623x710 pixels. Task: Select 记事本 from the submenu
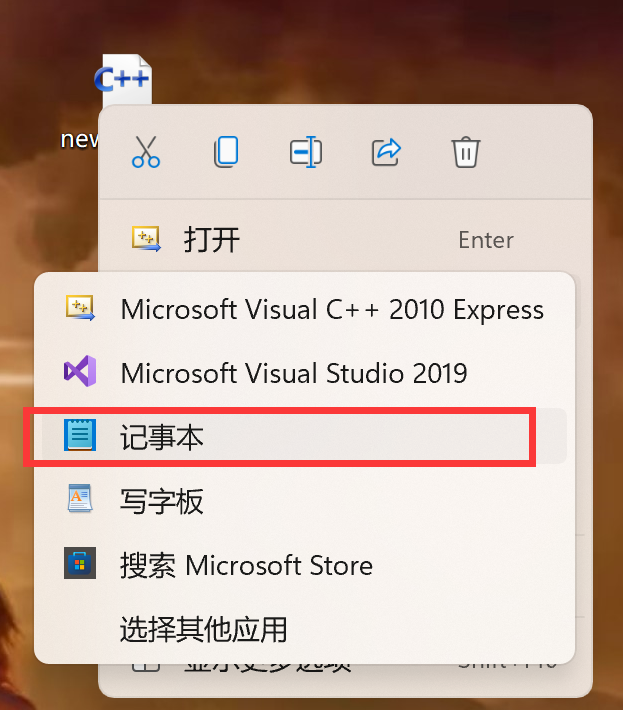[304, 437]
